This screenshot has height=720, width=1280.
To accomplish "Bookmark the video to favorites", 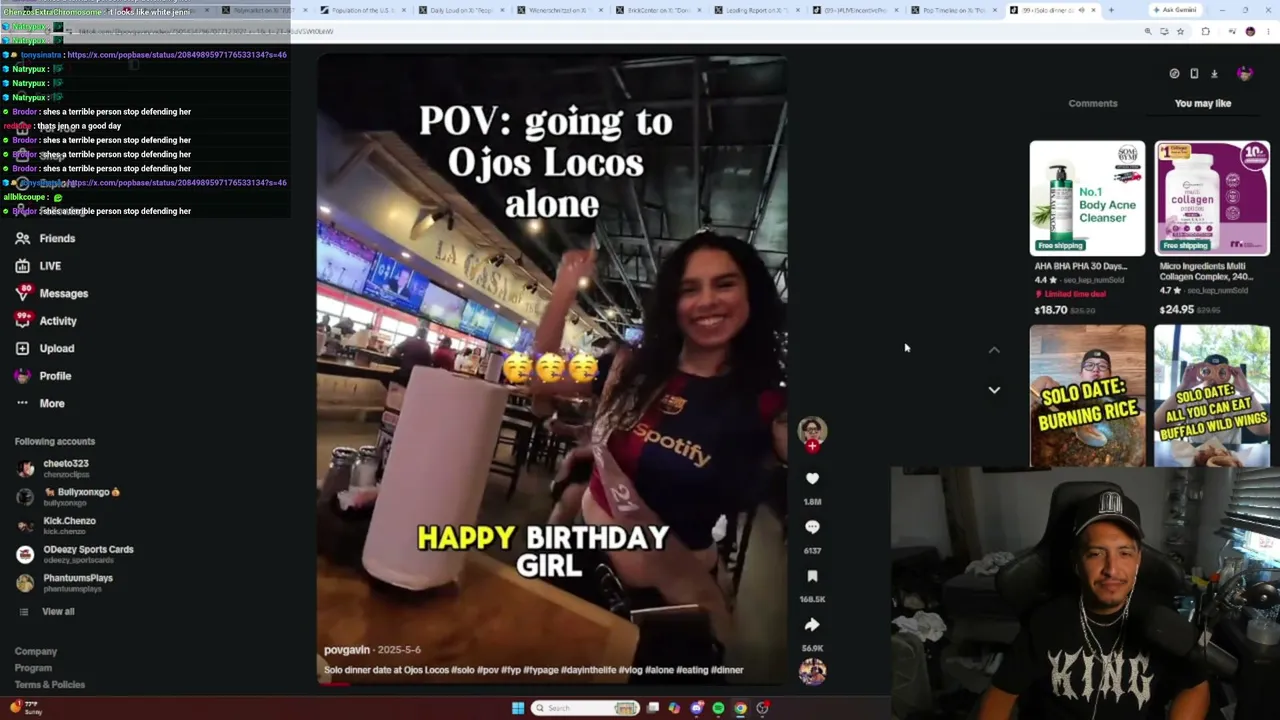I will [812, 576].
